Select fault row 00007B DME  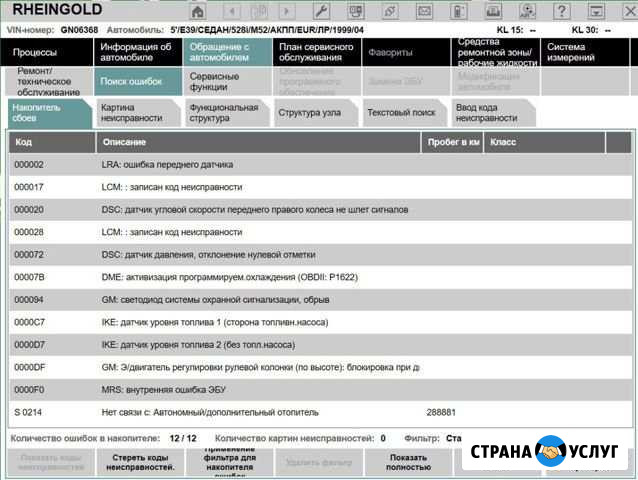(x=320, y=277)
